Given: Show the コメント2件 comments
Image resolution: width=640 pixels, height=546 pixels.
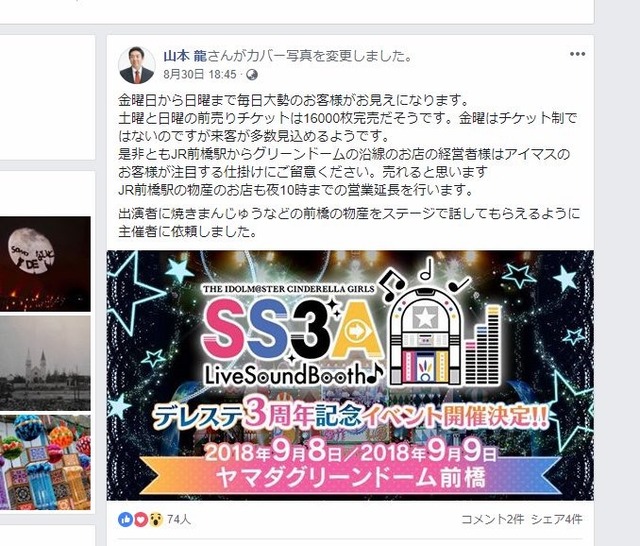Looking at the screenshot, I should (492, 519).
